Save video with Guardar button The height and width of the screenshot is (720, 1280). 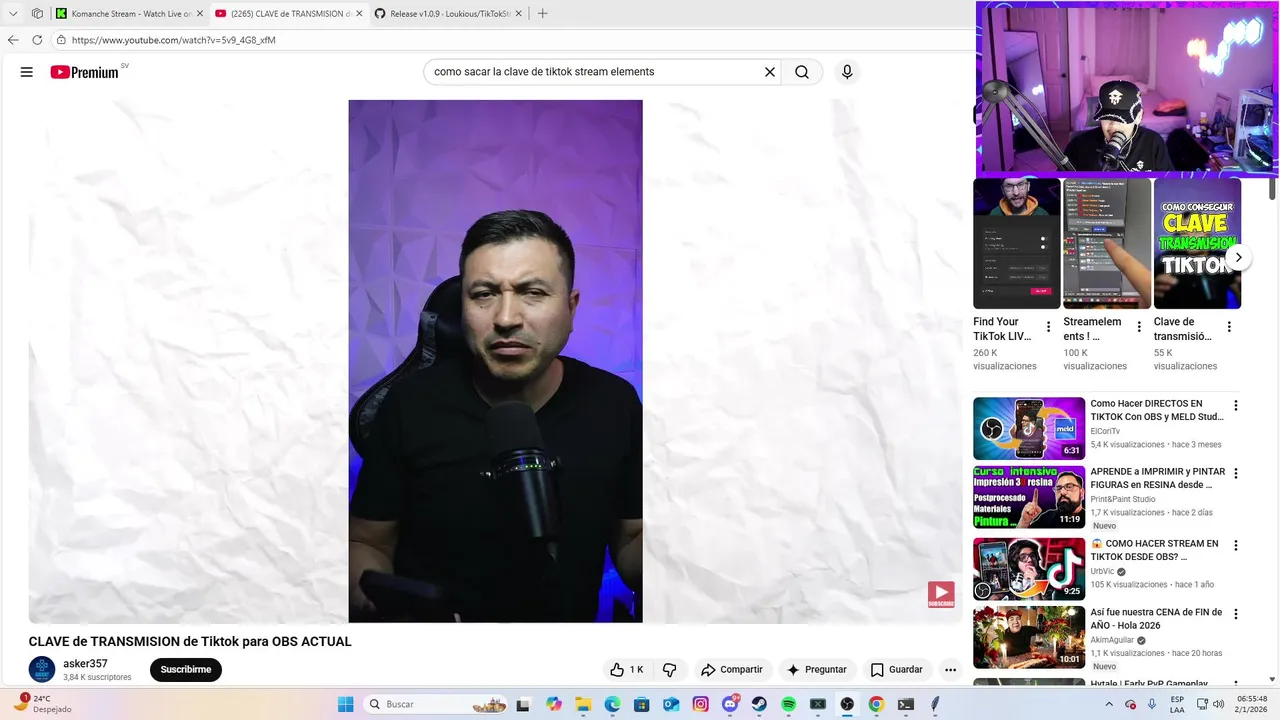897,670
